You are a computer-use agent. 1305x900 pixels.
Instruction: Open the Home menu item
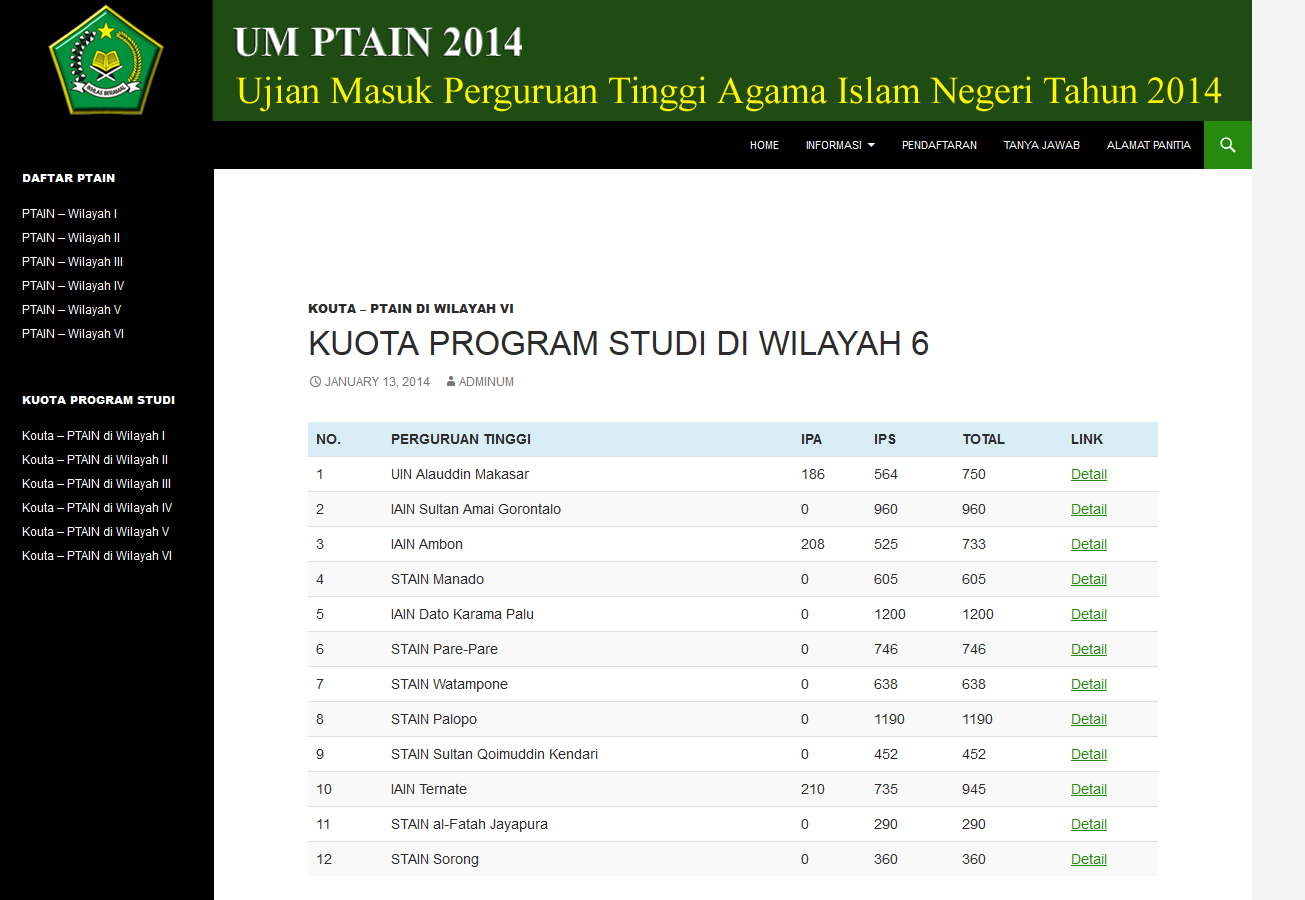(764, 145)
